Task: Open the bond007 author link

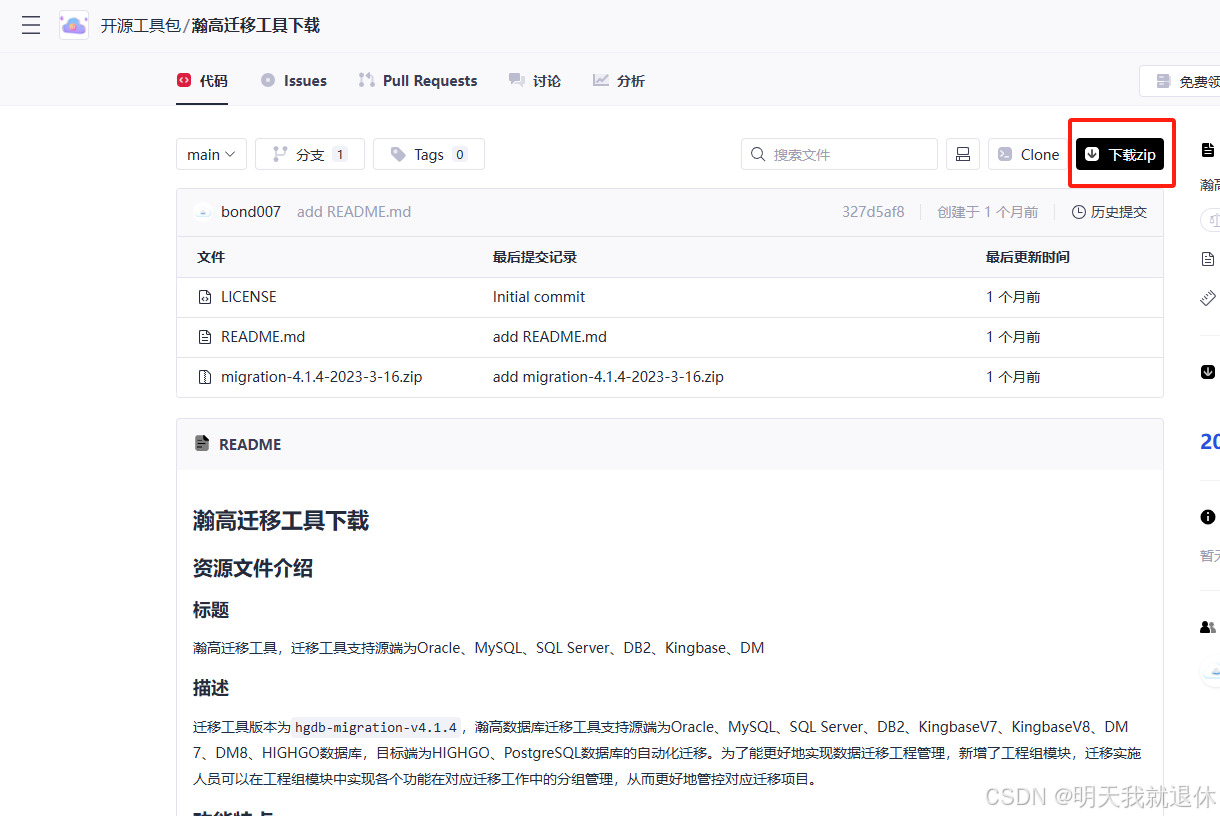Action: (x=251, y=212)
